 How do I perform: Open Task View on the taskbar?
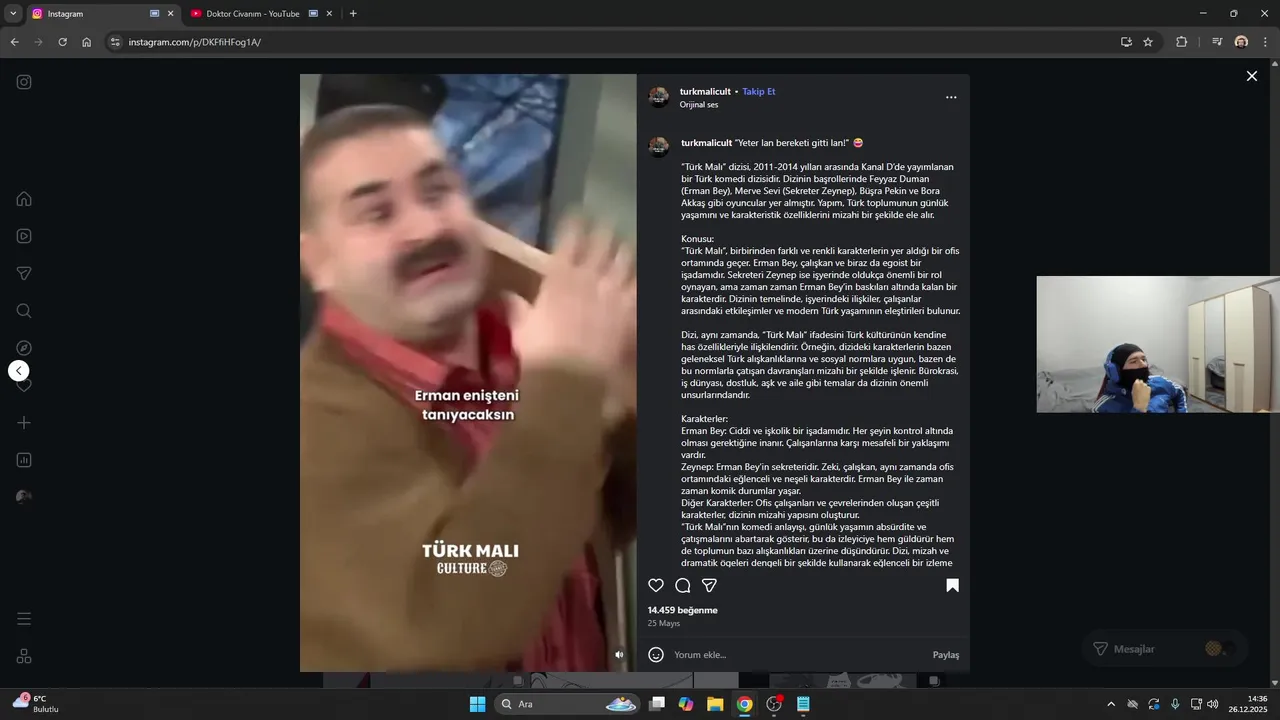click(x=657, y=704)
